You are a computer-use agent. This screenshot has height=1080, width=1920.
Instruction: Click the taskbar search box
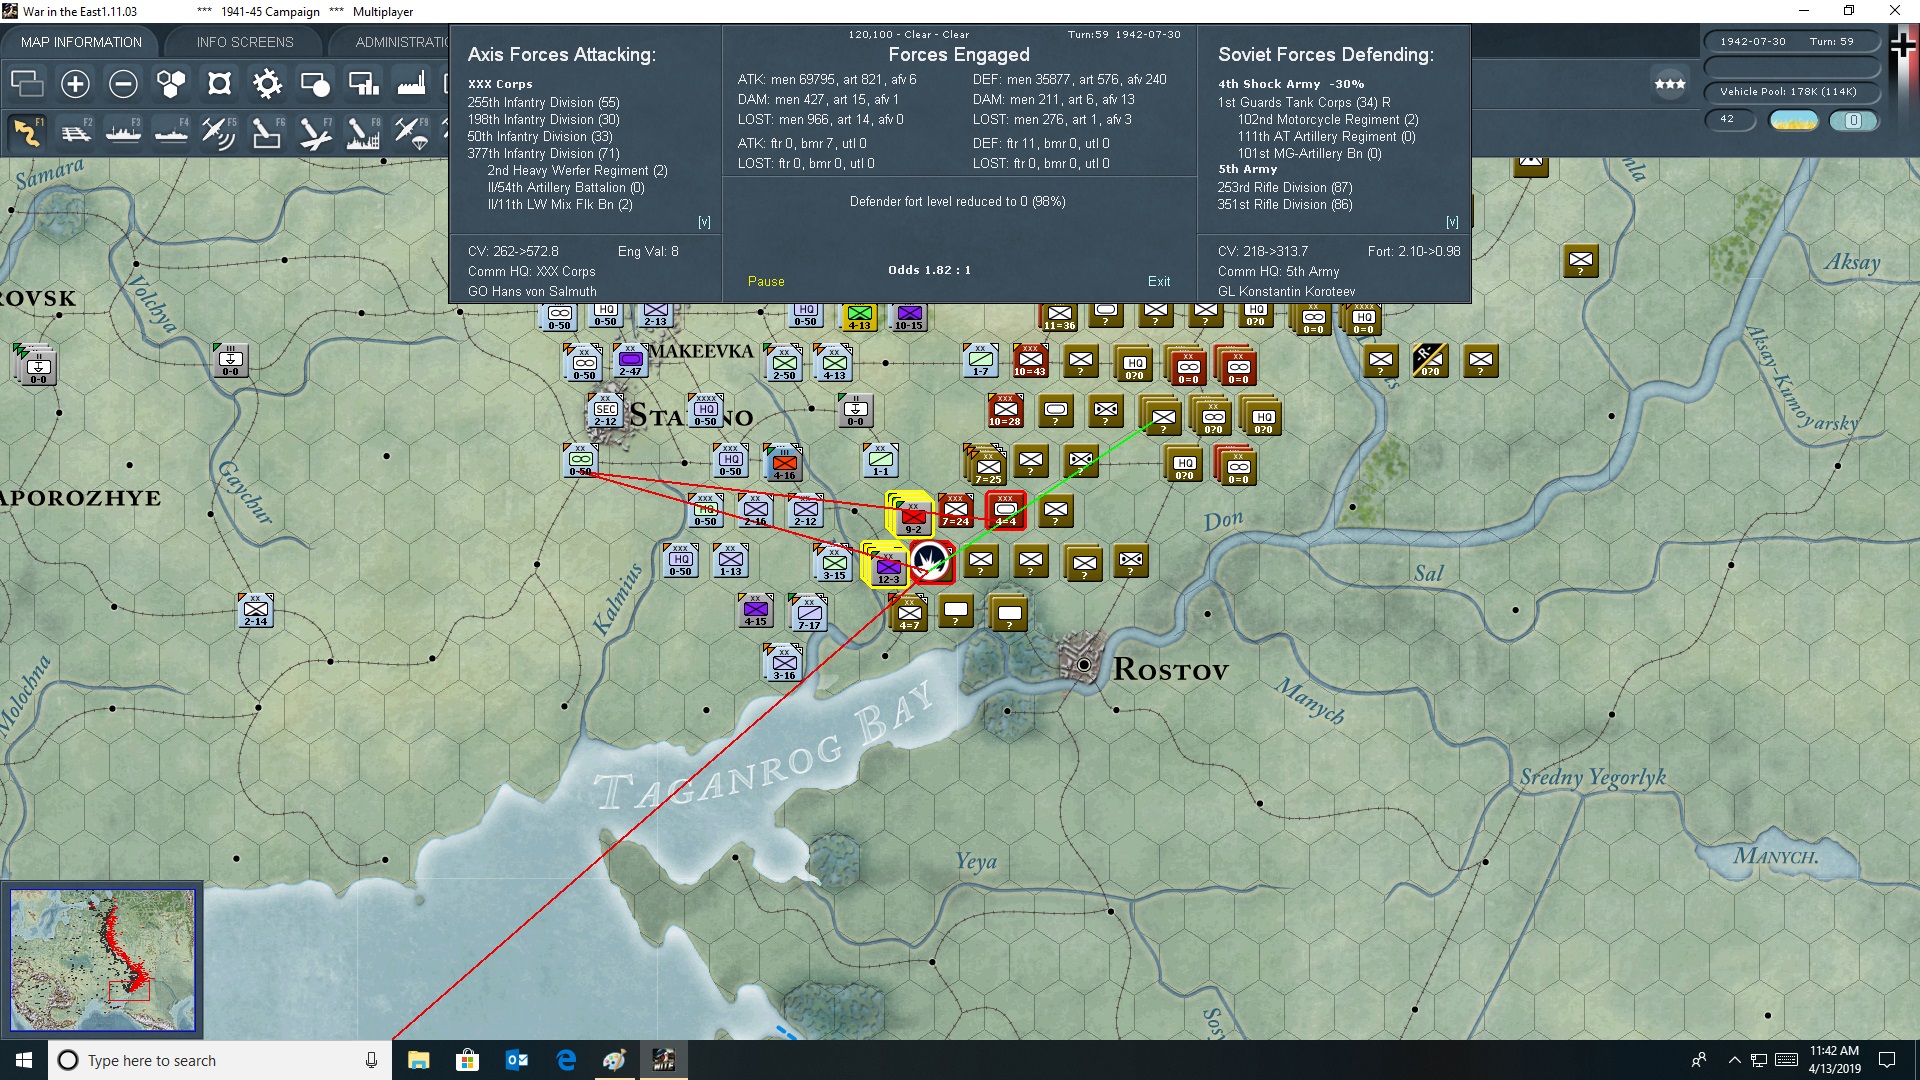(x=220, y=1060)
